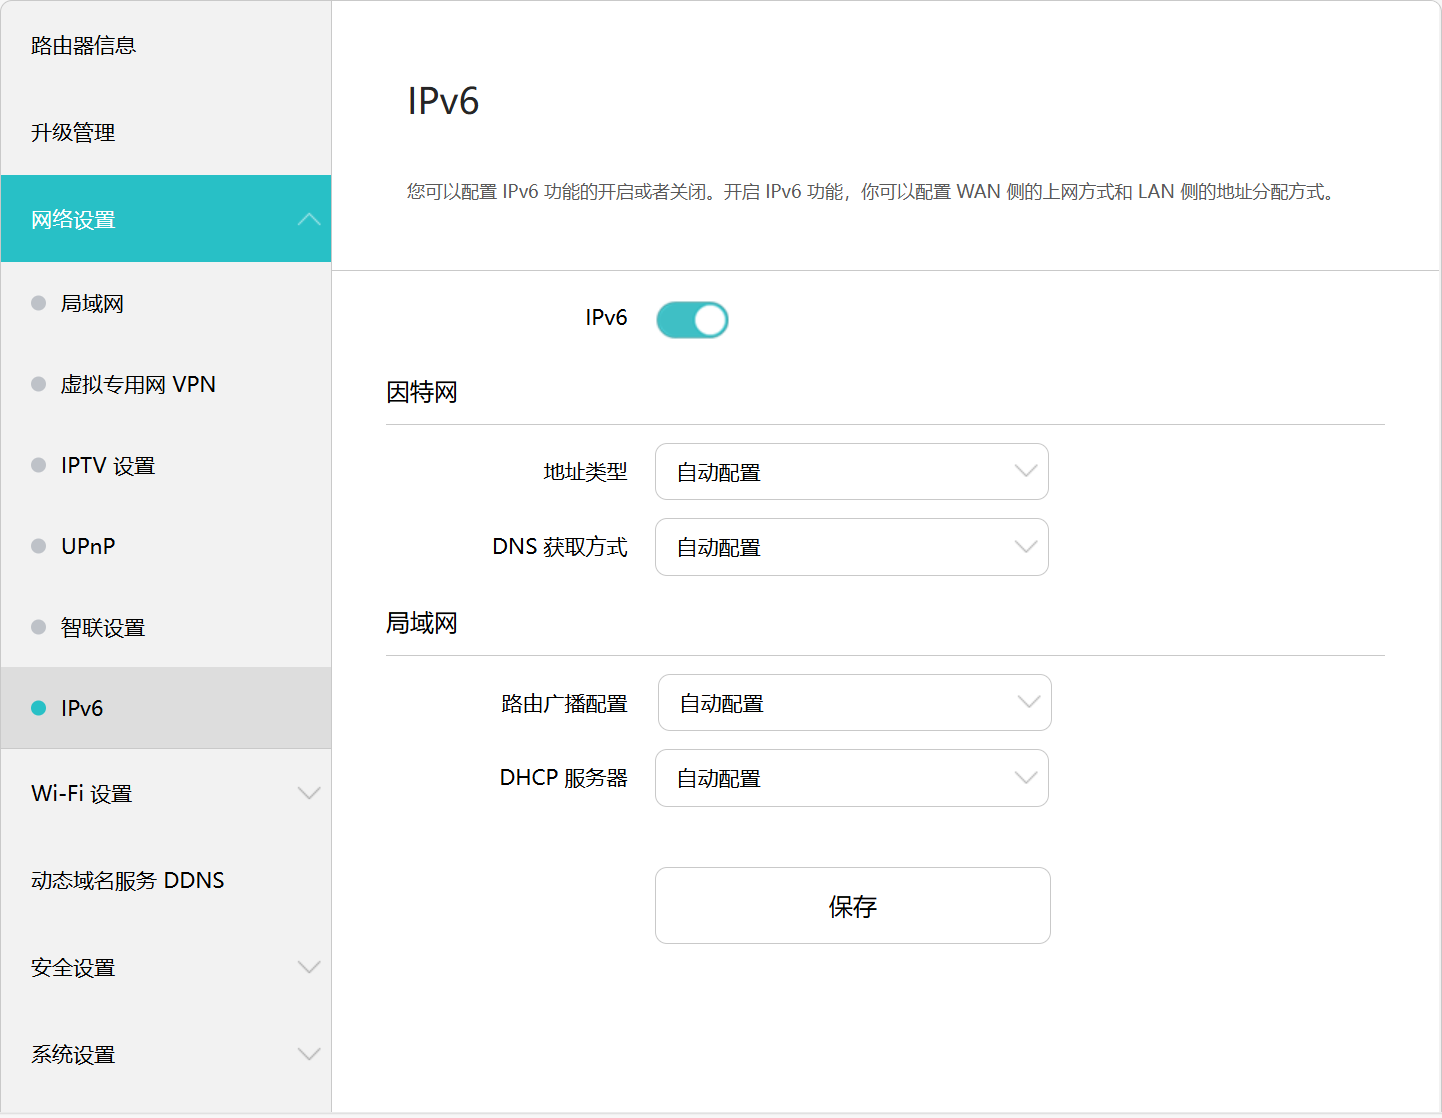Collapse the 网络设置 section
This screenshot has width=1442, height=1118.
coord(166,219)
